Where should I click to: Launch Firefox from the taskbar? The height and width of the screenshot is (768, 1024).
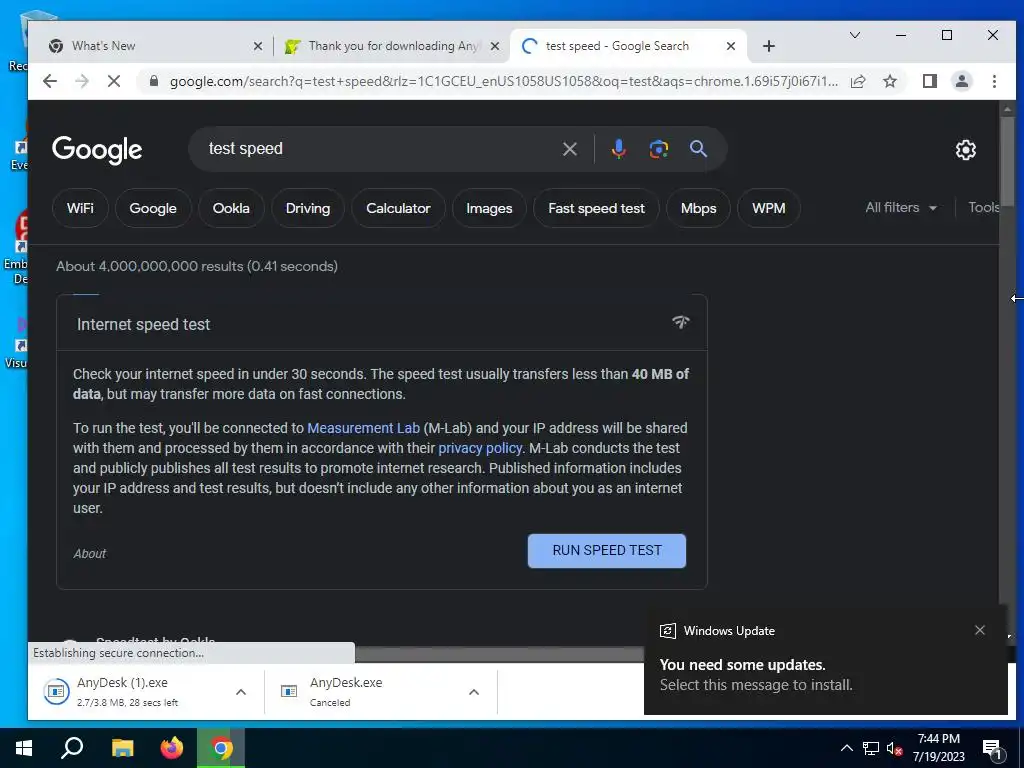(172, 748)
